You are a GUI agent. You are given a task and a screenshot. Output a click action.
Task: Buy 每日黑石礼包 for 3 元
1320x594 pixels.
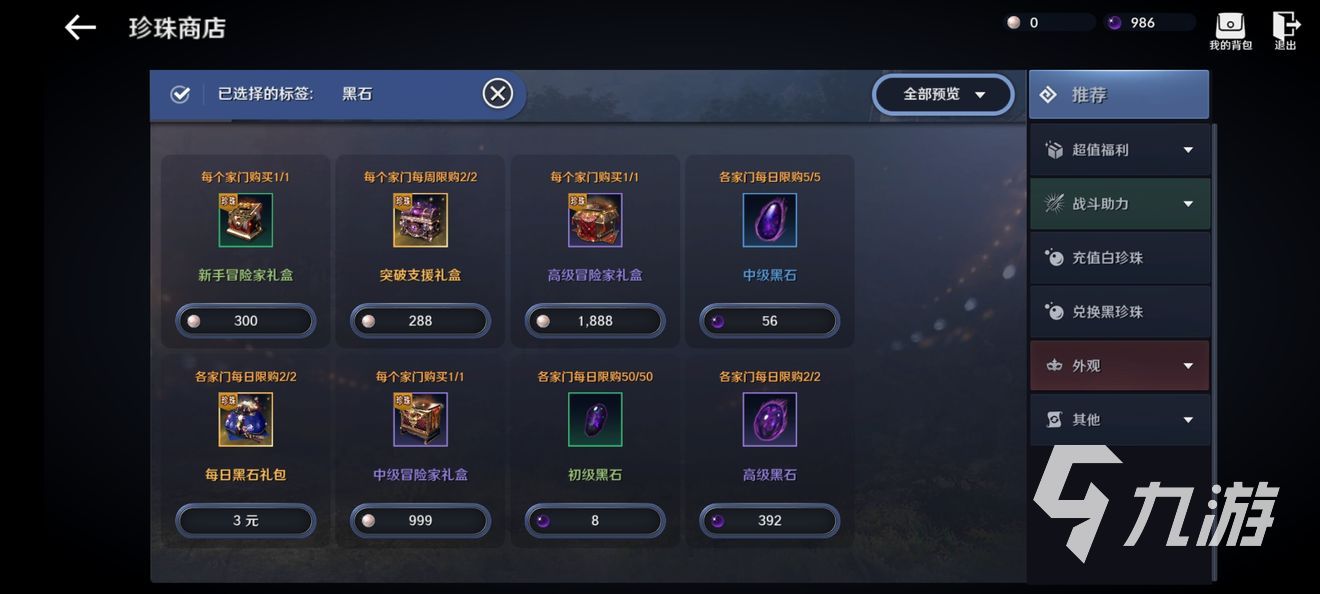pyautogui.click(x=246, y=520)
